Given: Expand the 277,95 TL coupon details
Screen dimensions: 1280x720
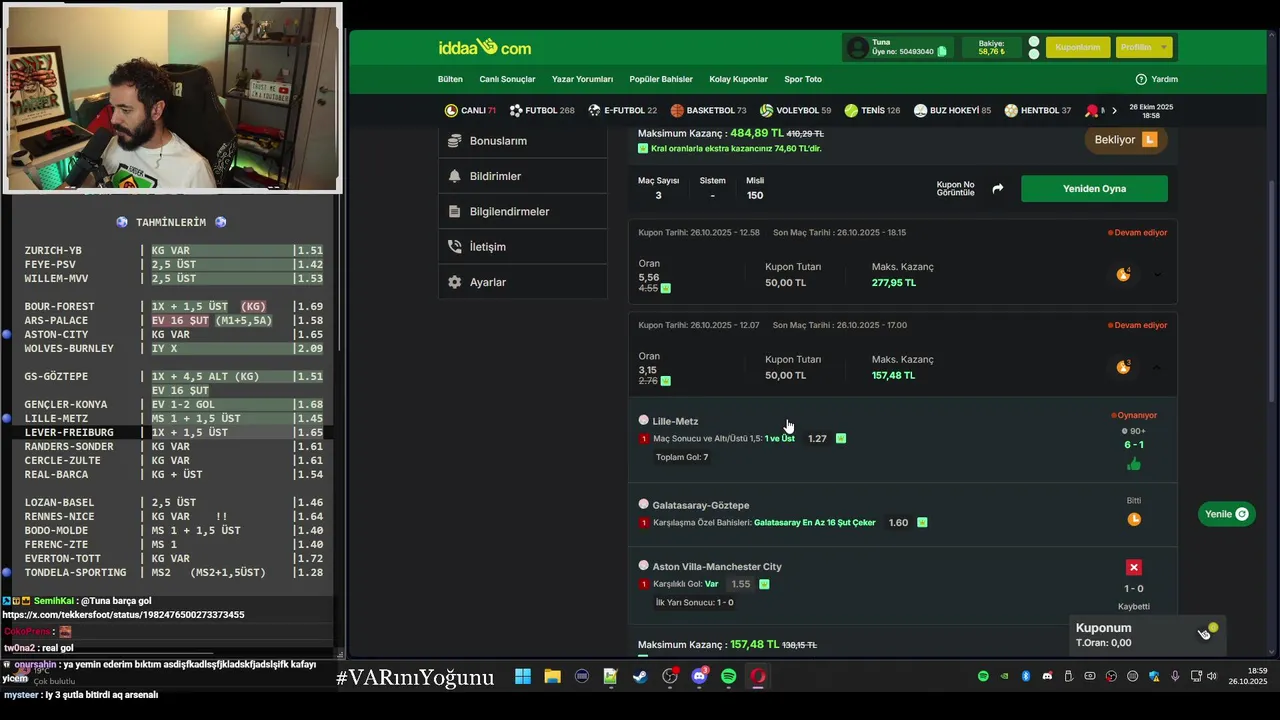Looking at the screenshot, I should pyautogui.click(x=1157, y=275).
